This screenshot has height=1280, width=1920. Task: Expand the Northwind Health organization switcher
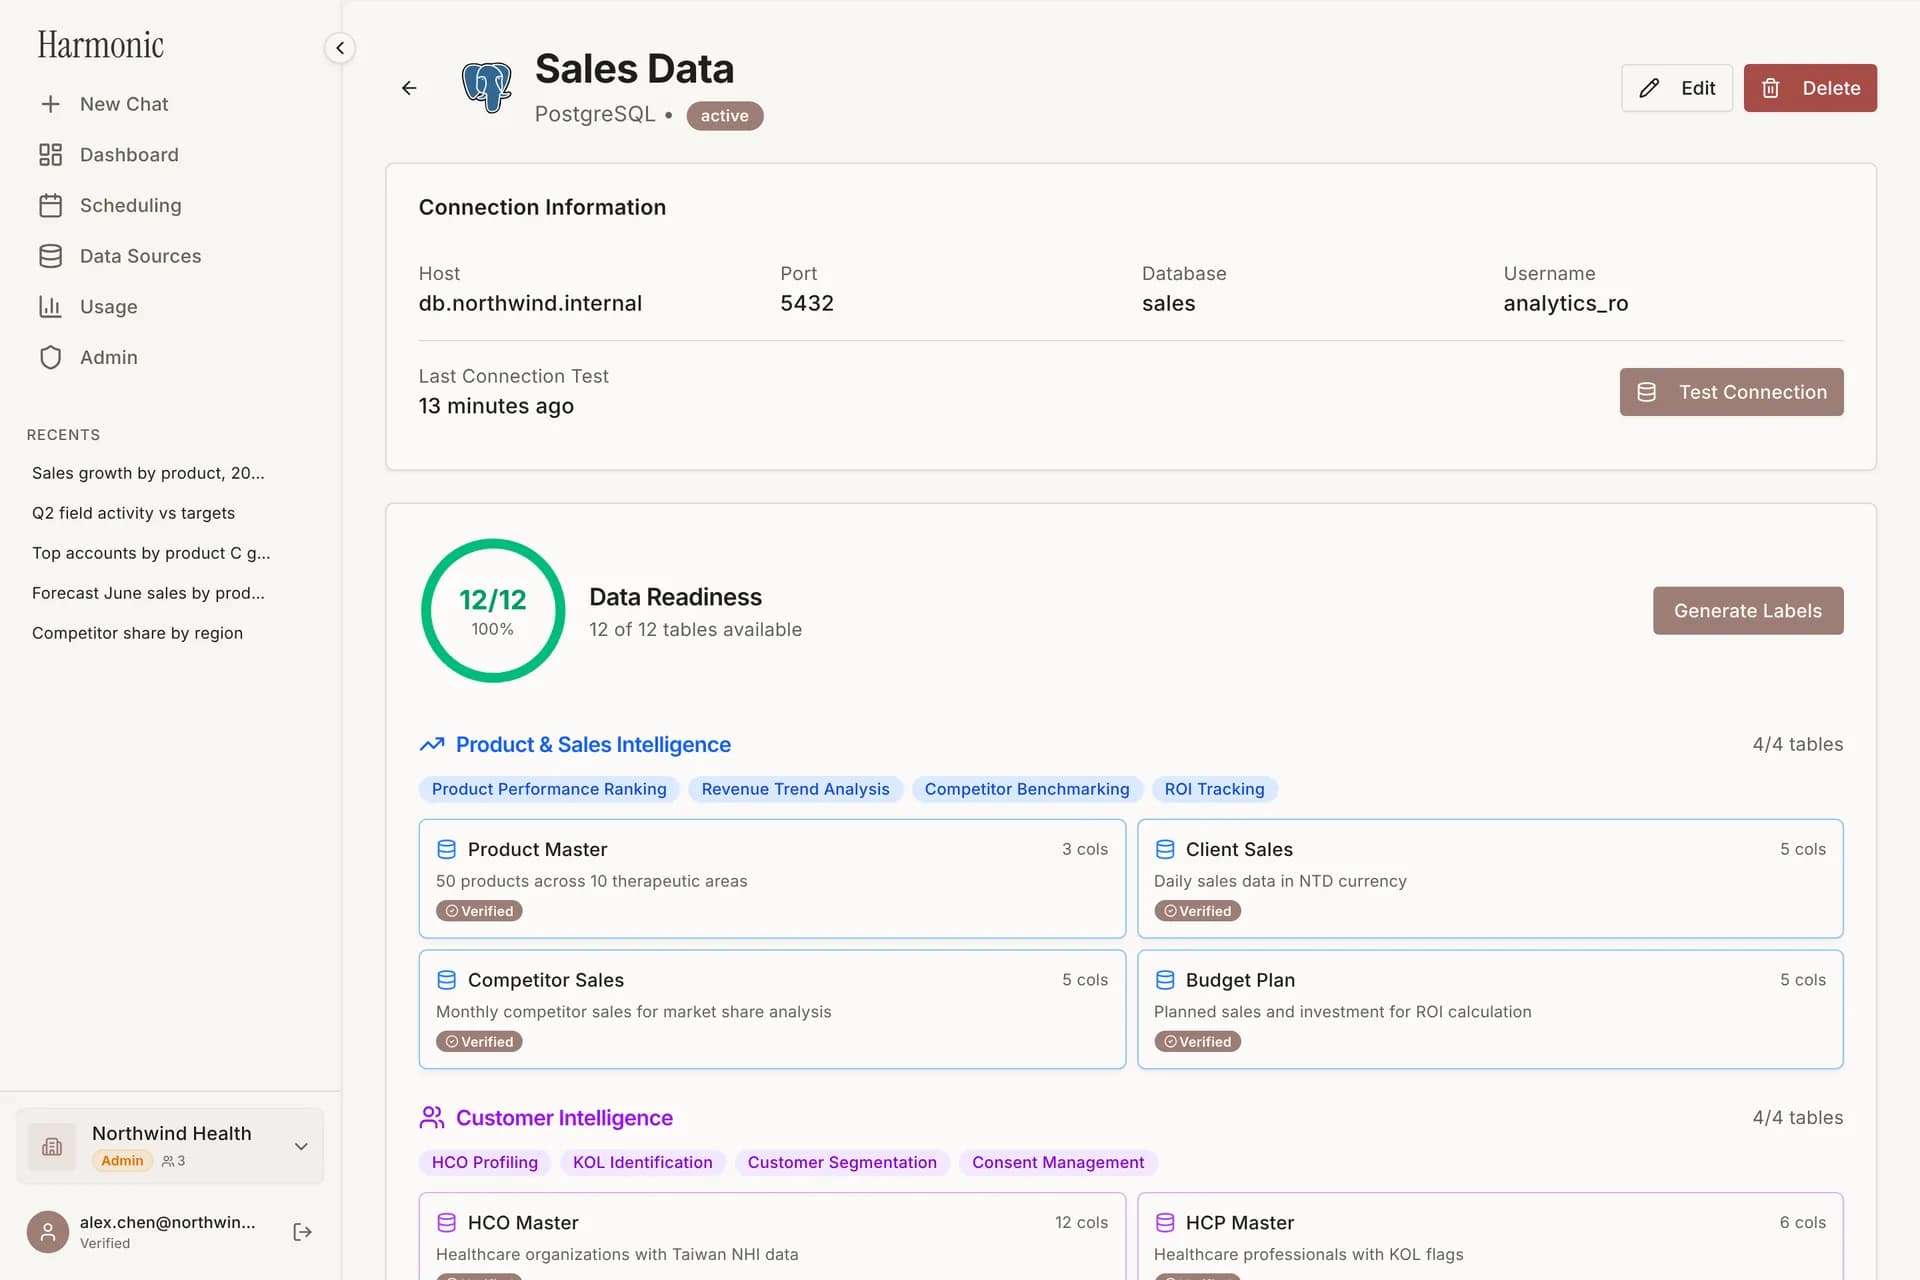tap(301, 1147)
